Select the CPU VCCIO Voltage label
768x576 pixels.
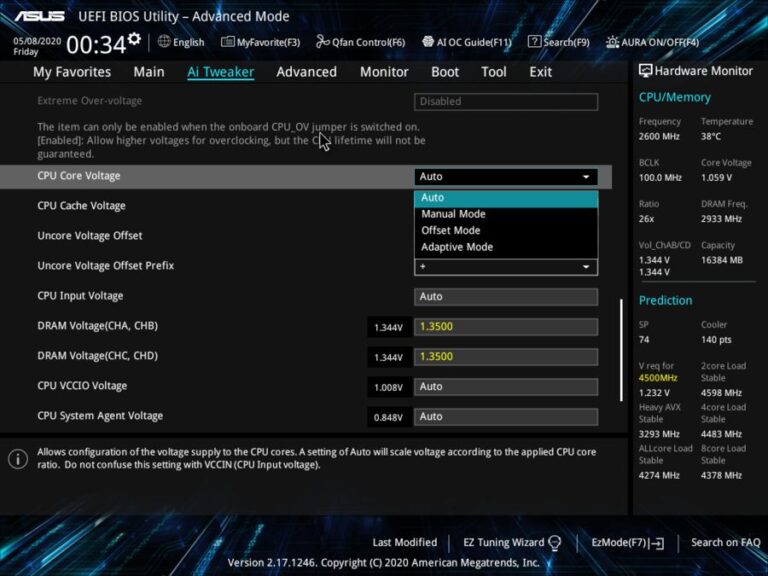(x=82, y=386)
